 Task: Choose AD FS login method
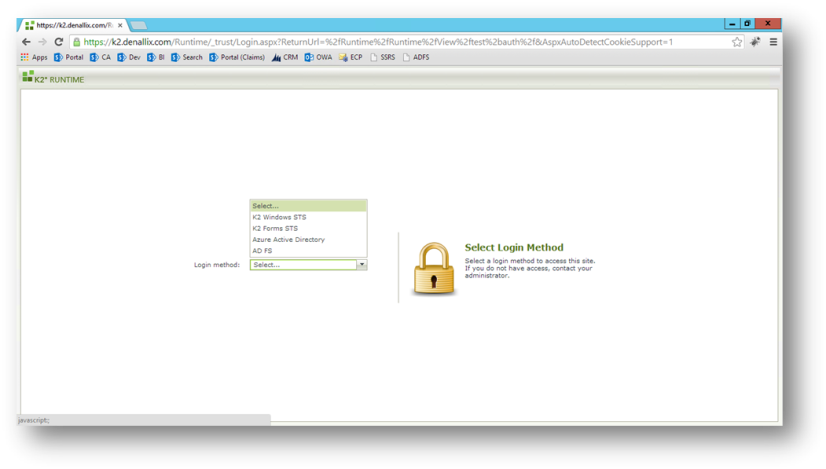(308, 251)
